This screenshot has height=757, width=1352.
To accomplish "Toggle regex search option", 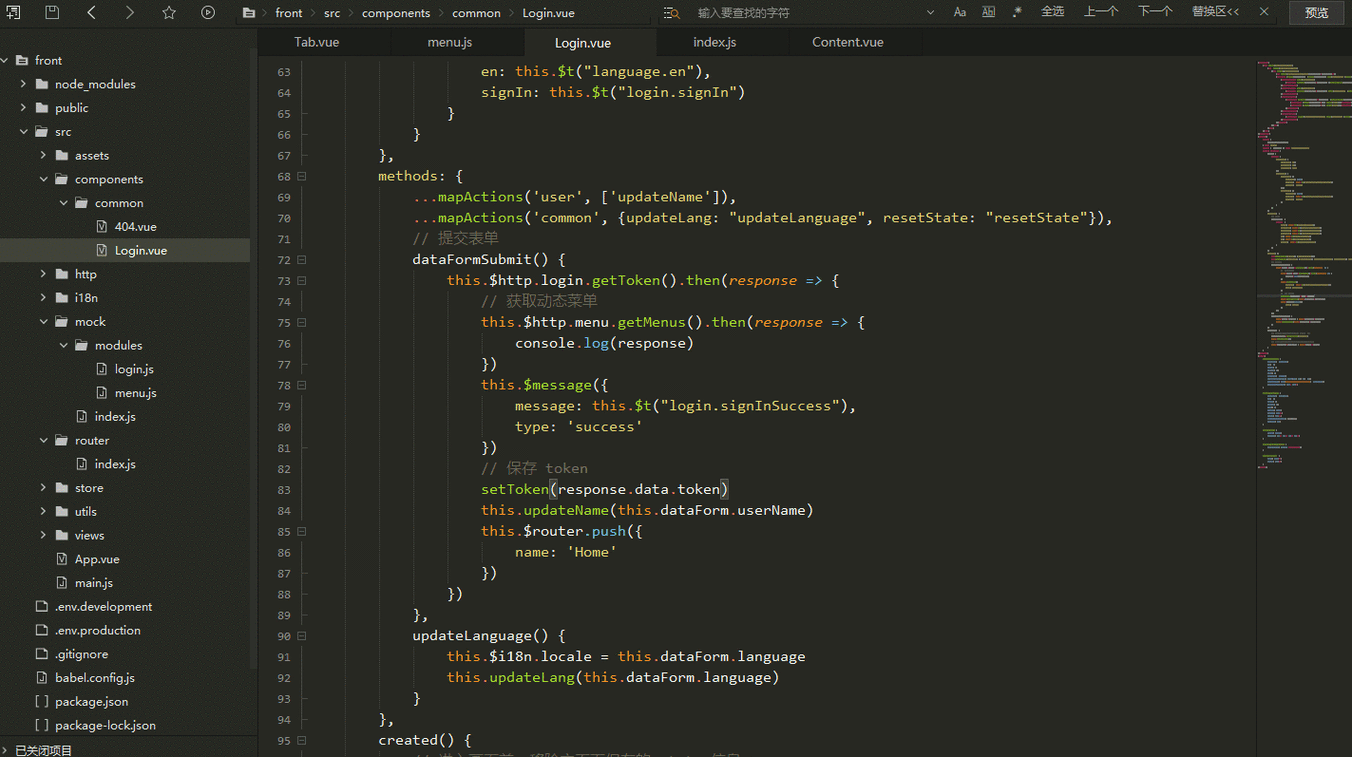I will (x=1017, y=12).
